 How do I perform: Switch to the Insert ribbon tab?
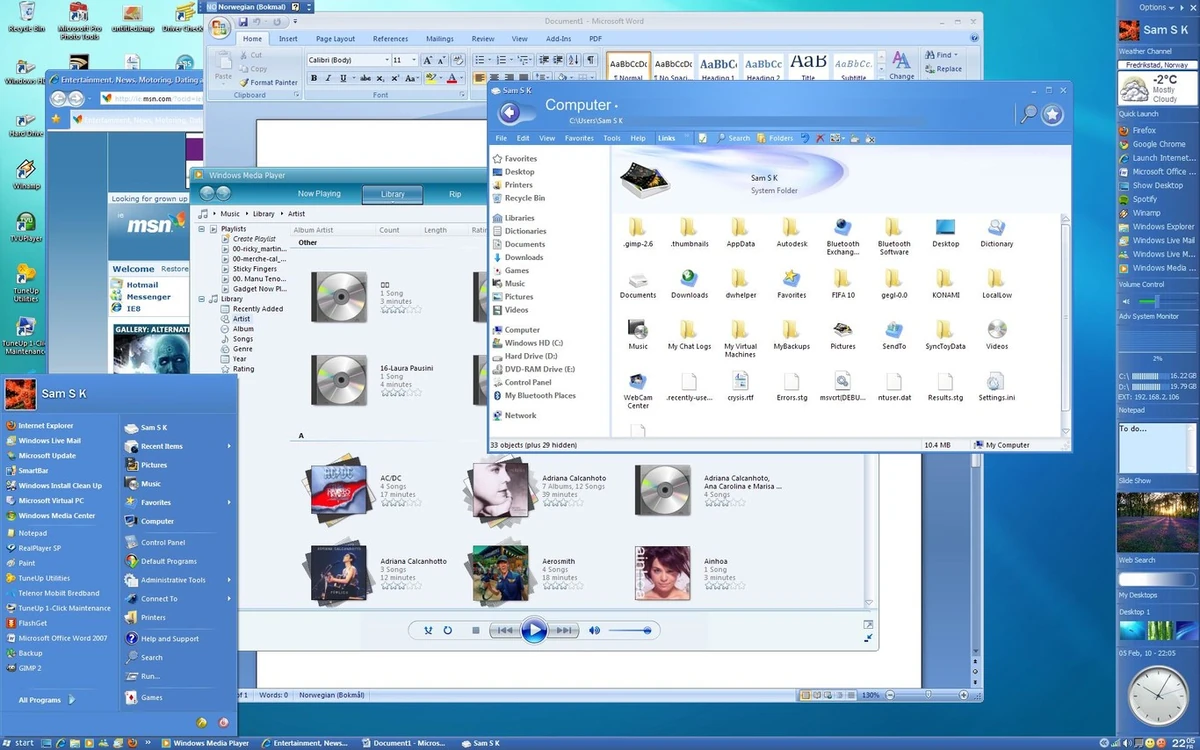click(289, 38)
